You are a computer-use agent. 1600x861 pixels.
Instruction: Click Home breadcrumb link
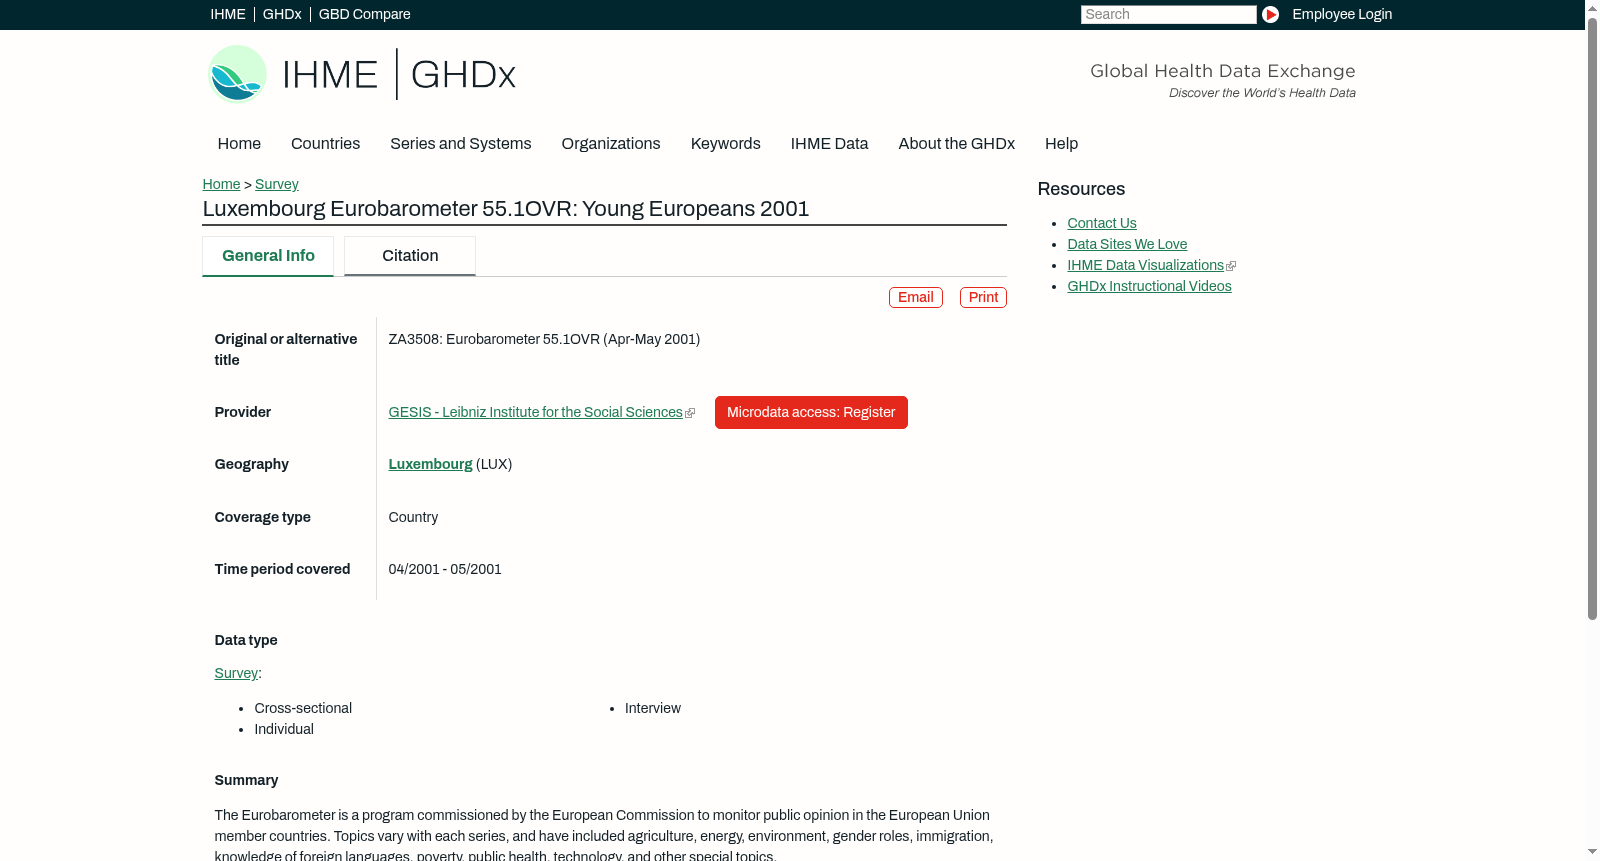[221, 184]
